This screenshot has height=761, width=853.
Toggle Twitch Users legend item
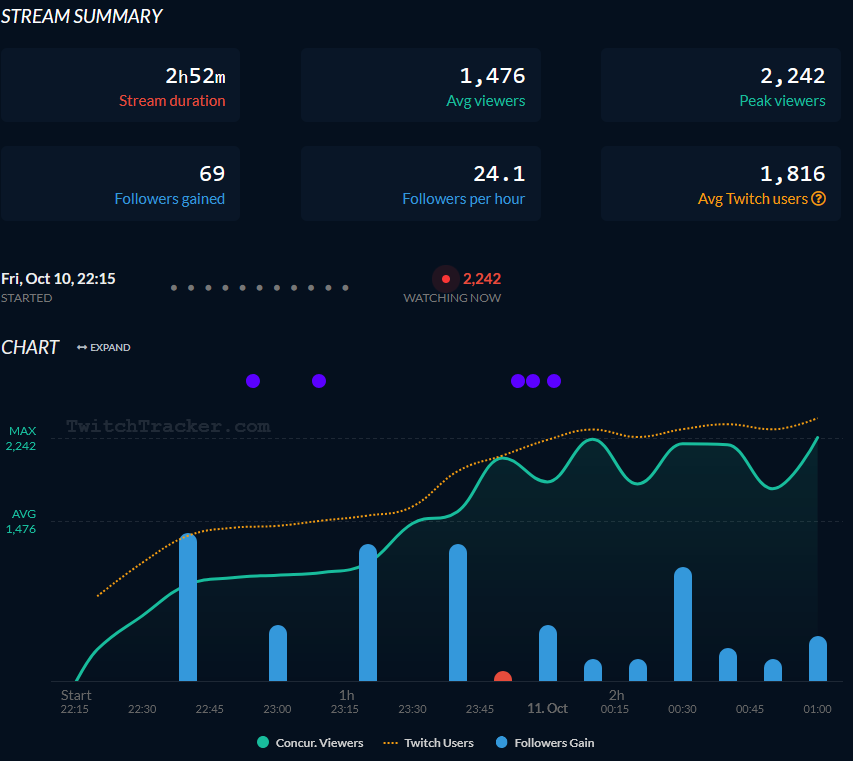coord(429,743)
